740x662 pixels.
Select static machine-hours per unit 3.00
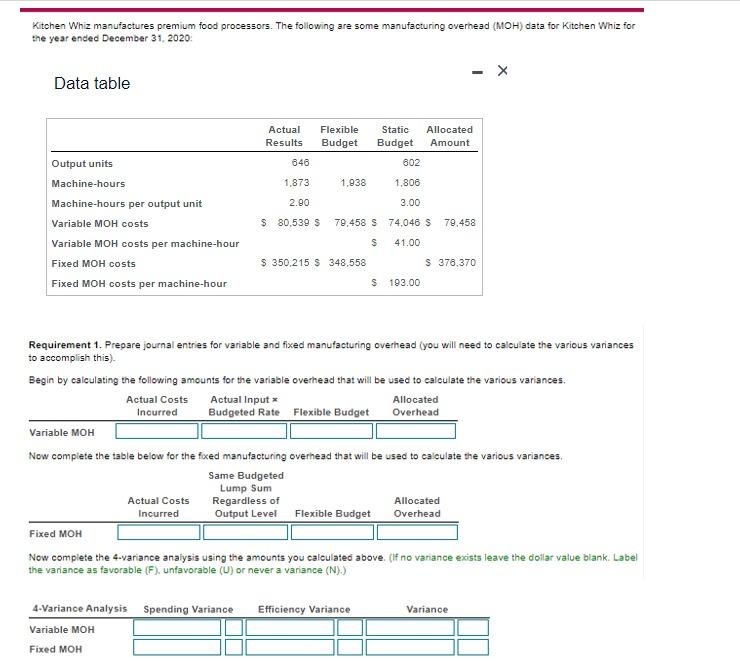[x=410, y=203]
